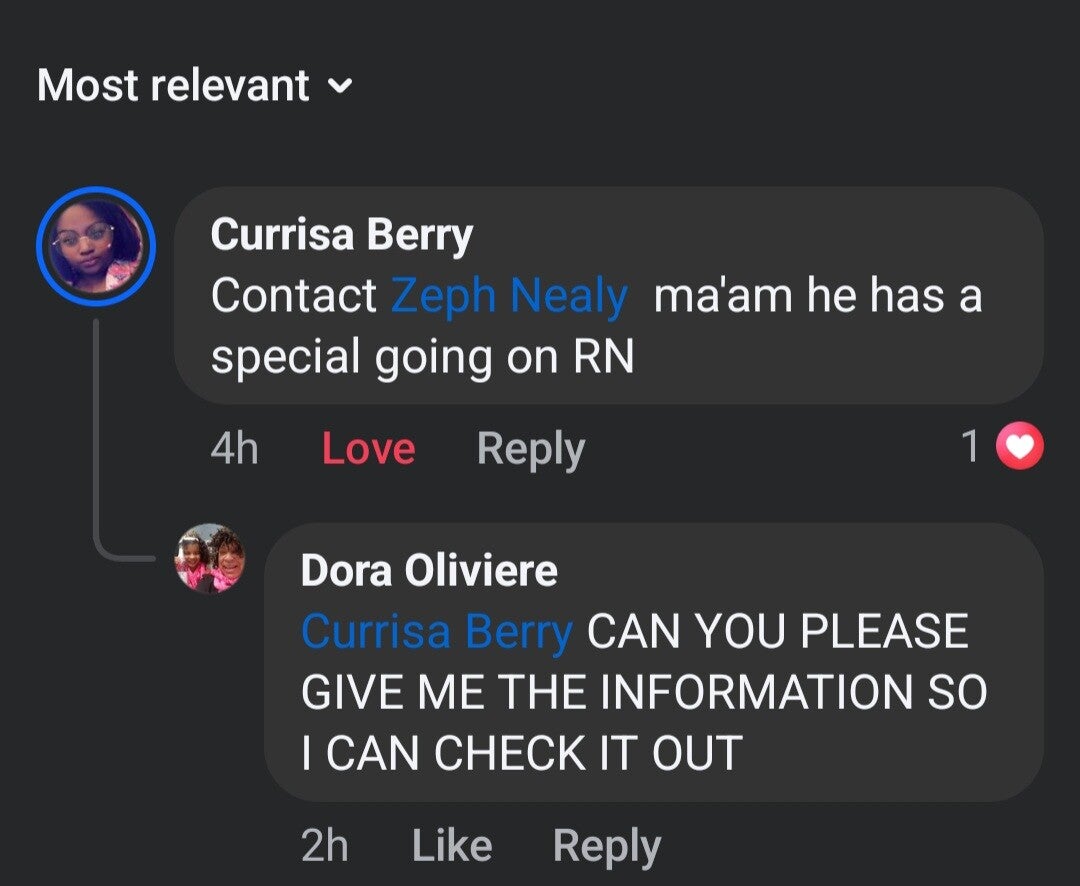The height and width of the screenshot is (886, 1080).
Task: Click the chevron beside Most relevant
Action: coord(340,87)
